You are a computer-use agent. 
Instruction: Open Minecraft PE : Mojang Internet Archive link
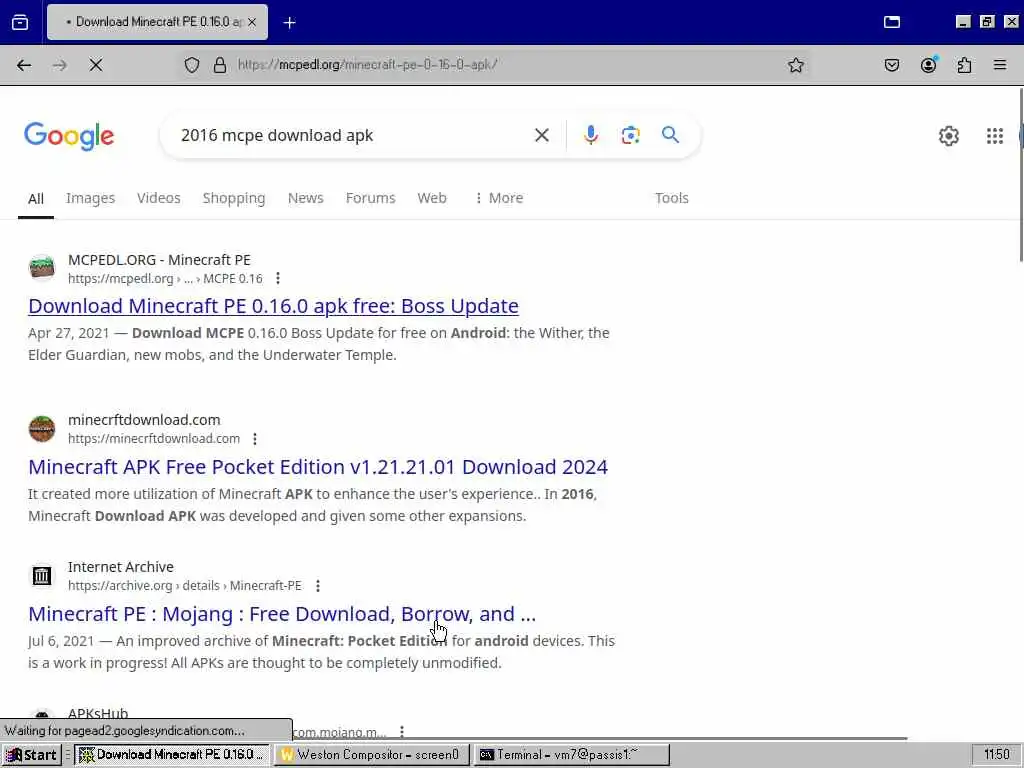[282, 614]
